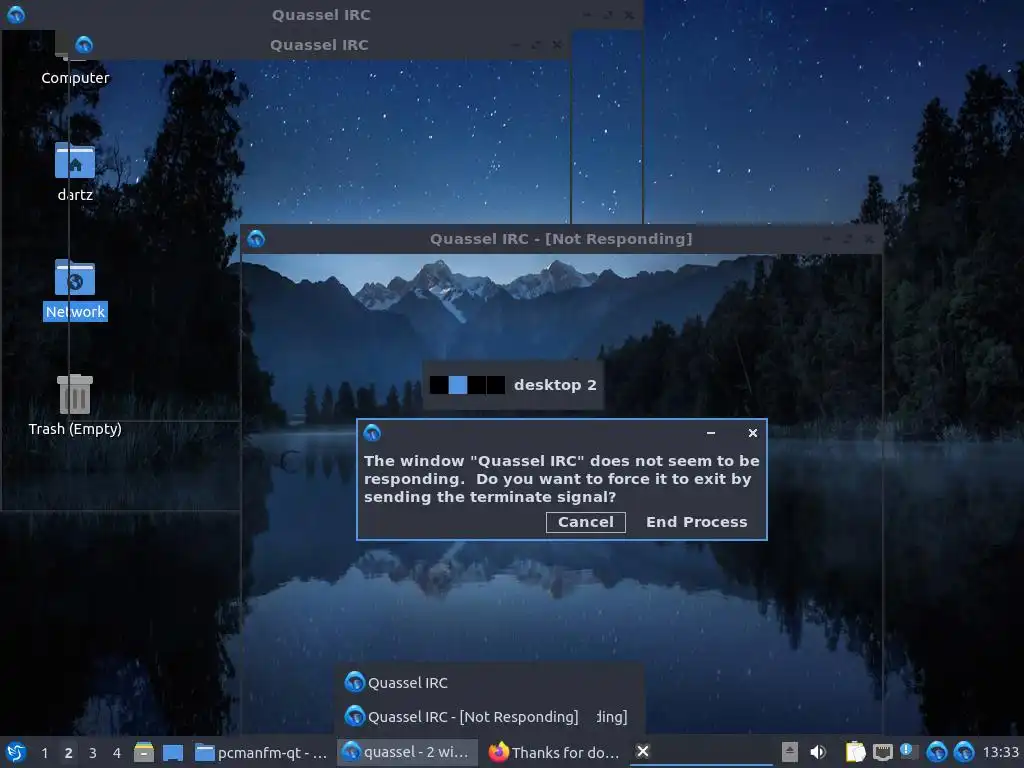
Task: Switch to desktop 2 in the pager
Action: click(68, 753)
